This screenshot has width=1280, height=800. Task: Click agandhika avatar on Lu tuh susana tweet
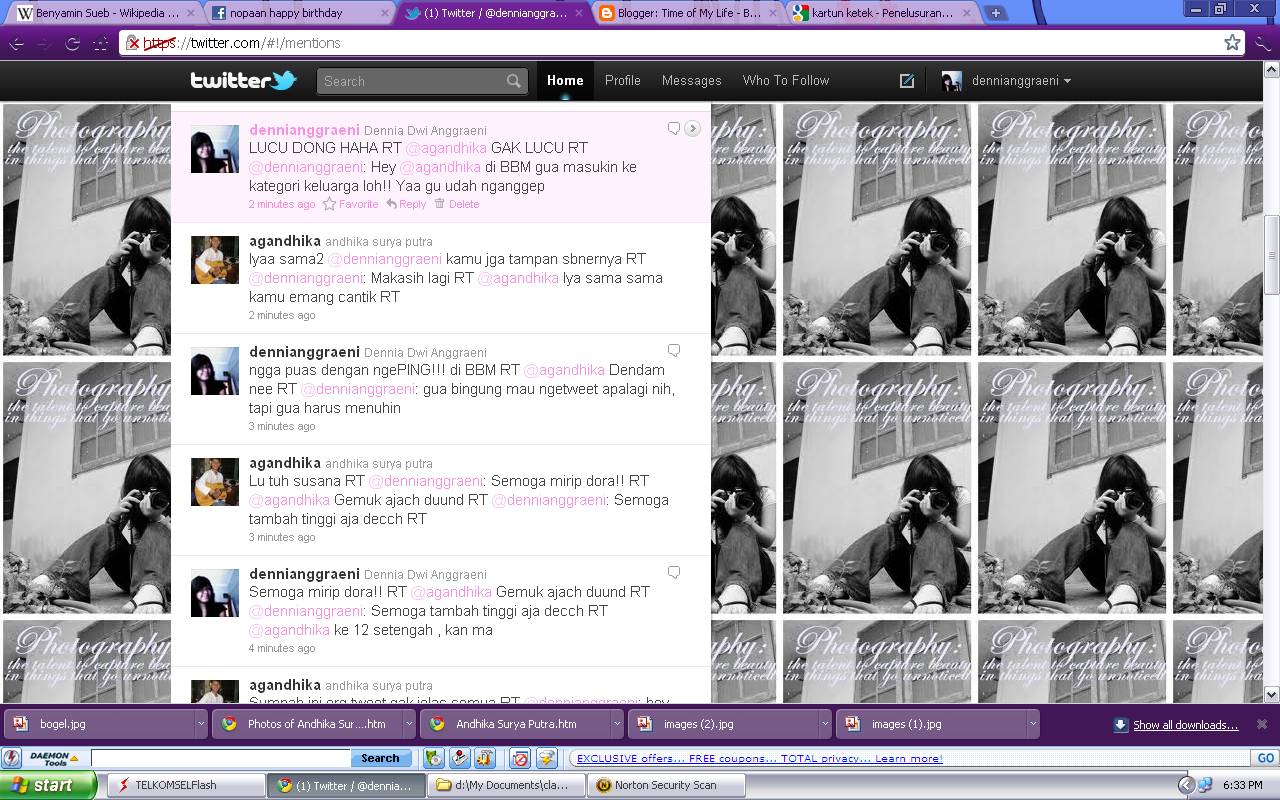click(x=214, y=482)
